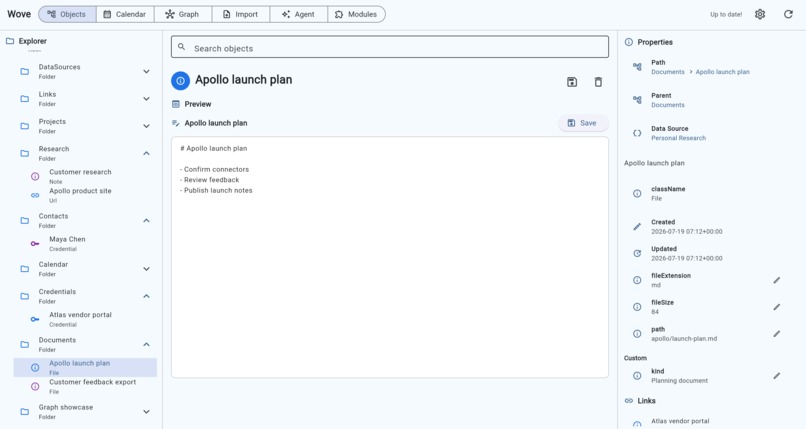Switch to the Objects tab
Screen dimensions: 806x429
click(x=67, y=14)
